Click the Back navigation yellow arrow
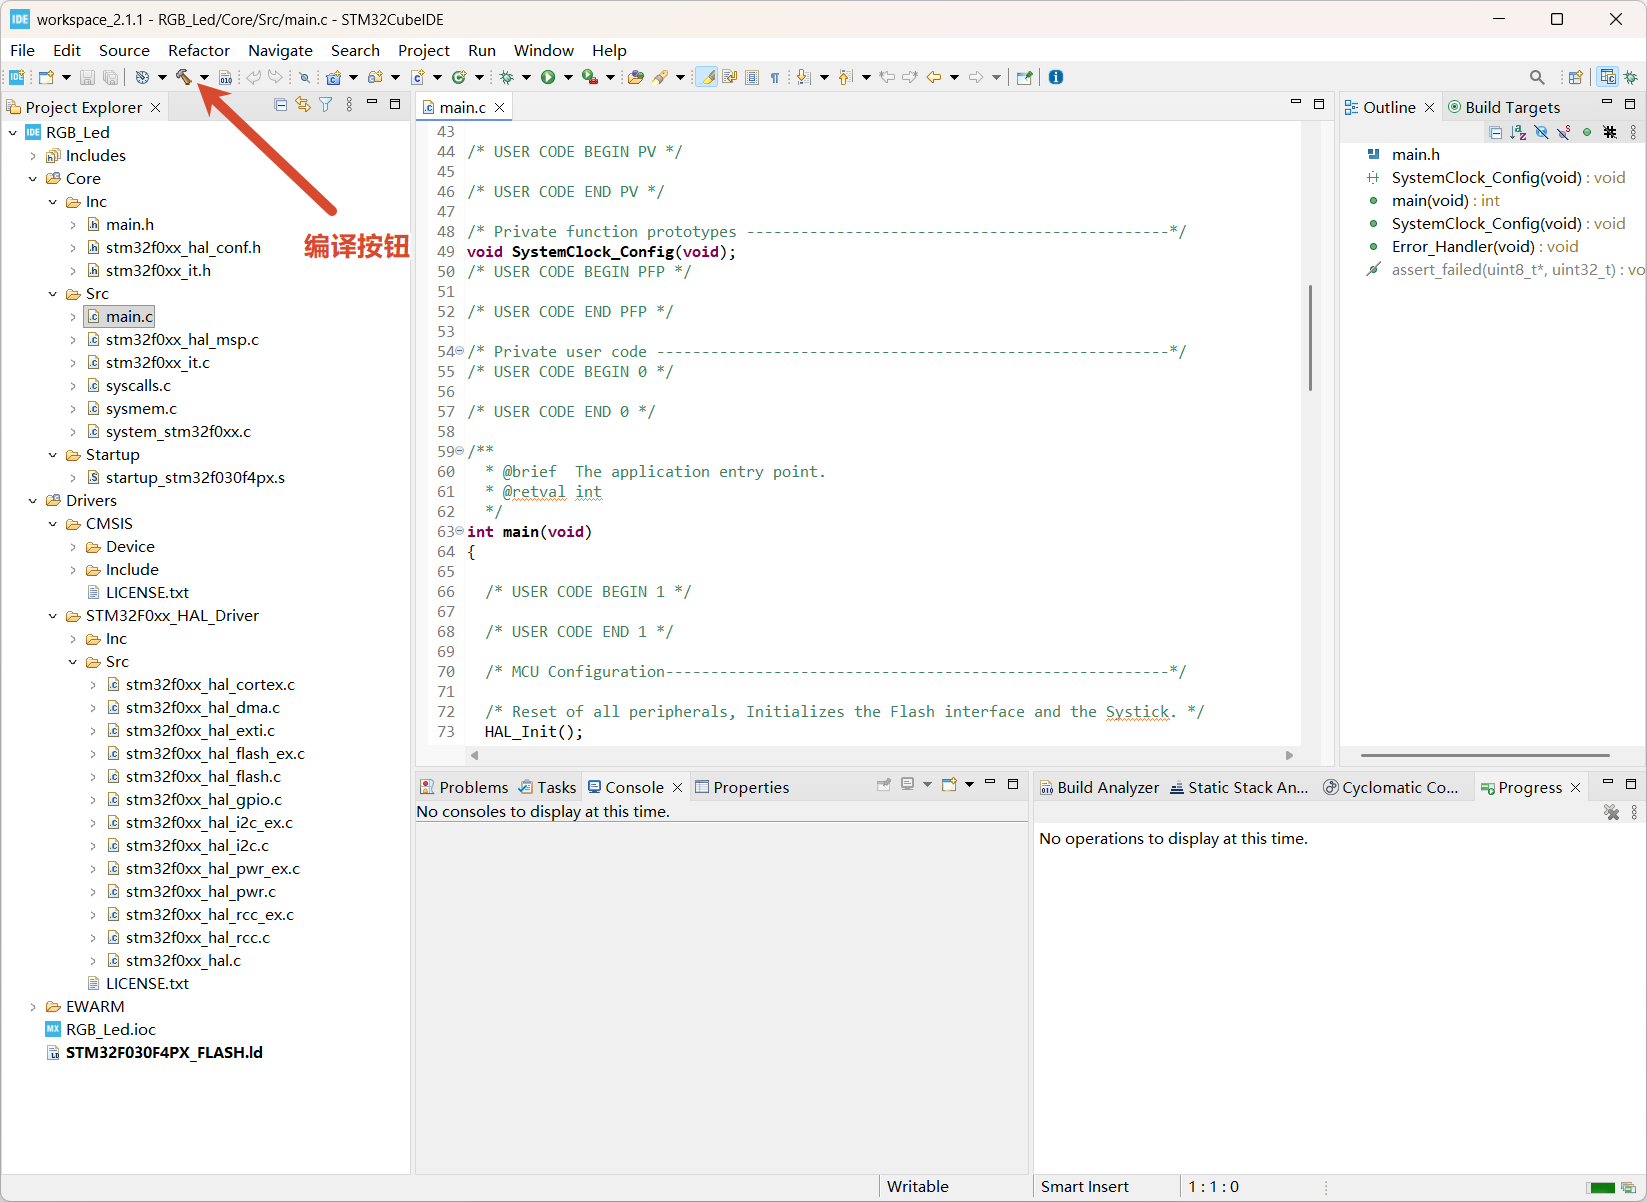 pos(934,77)
